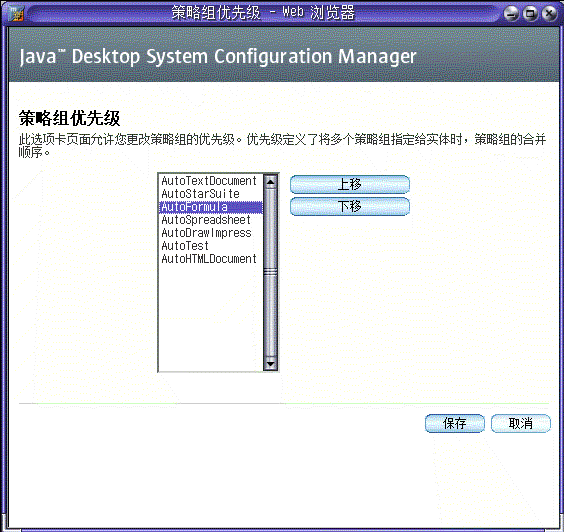This screenshot has height=532, width=564.
Task: Click the list scrollbar down arrow
Action: [x=270, y=364]
